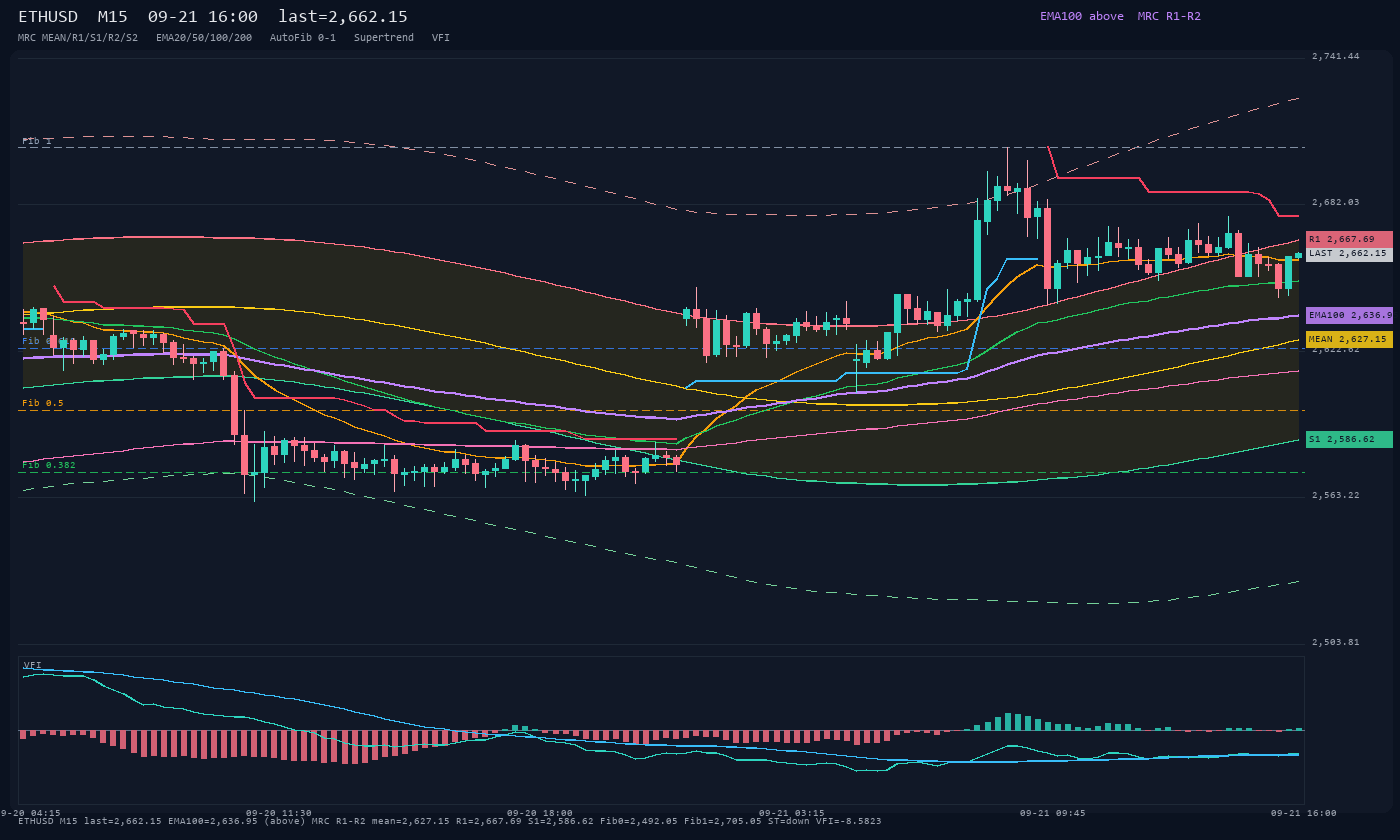
Task: Click the R1 2,667.69 price tag
Action: pos(1349,239)
